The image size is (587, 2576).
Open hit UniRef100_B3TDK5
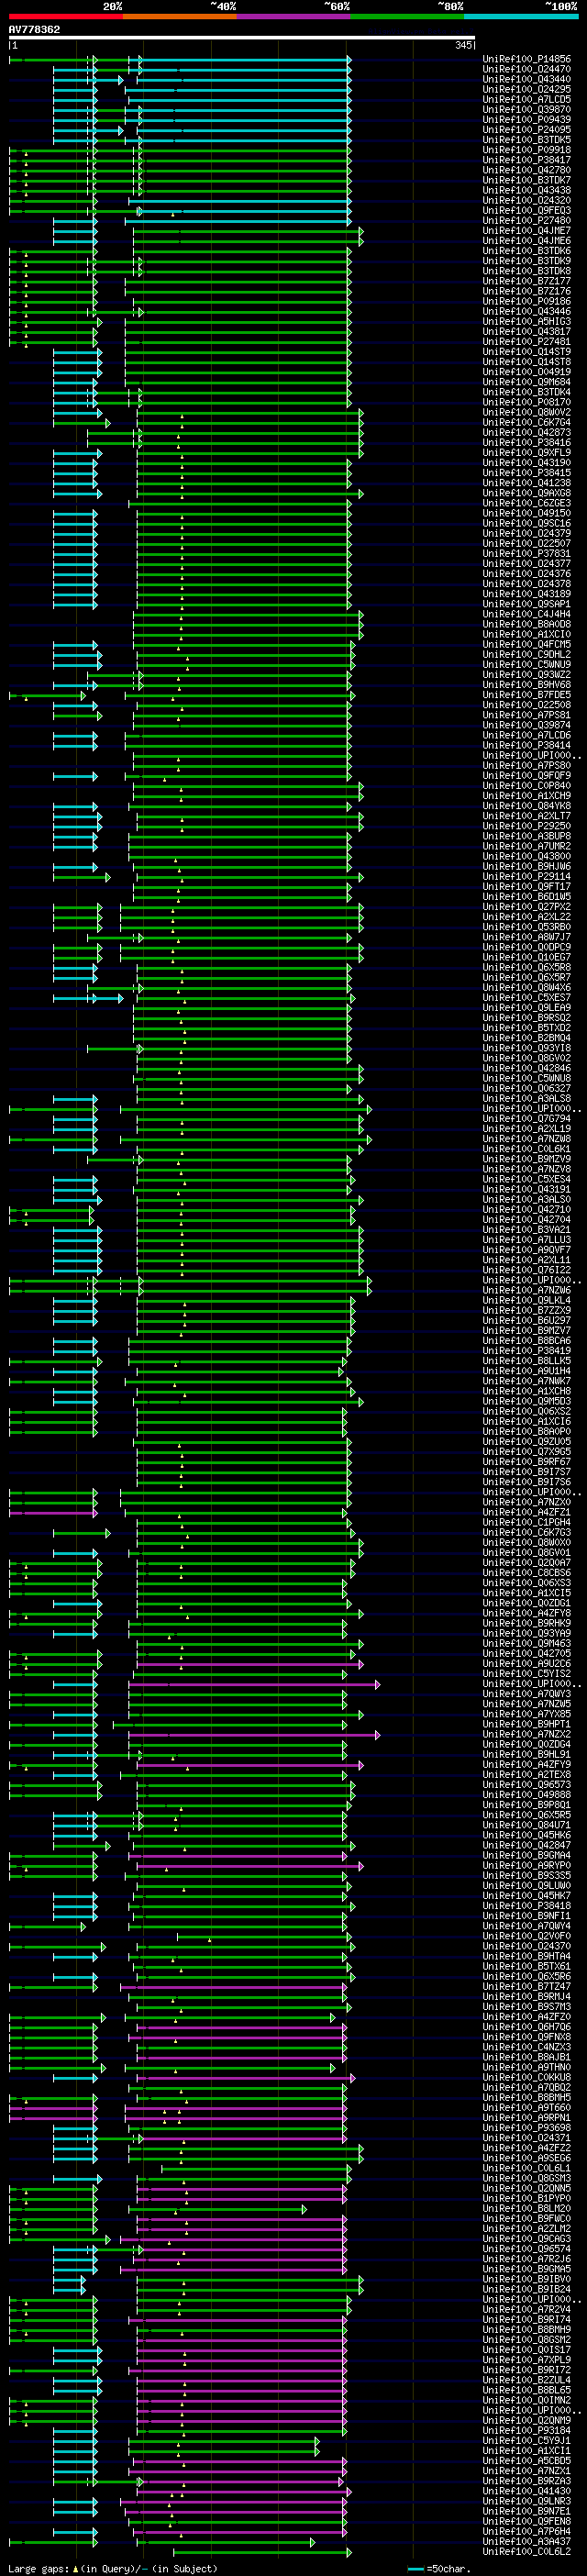[x=527, y=139]
